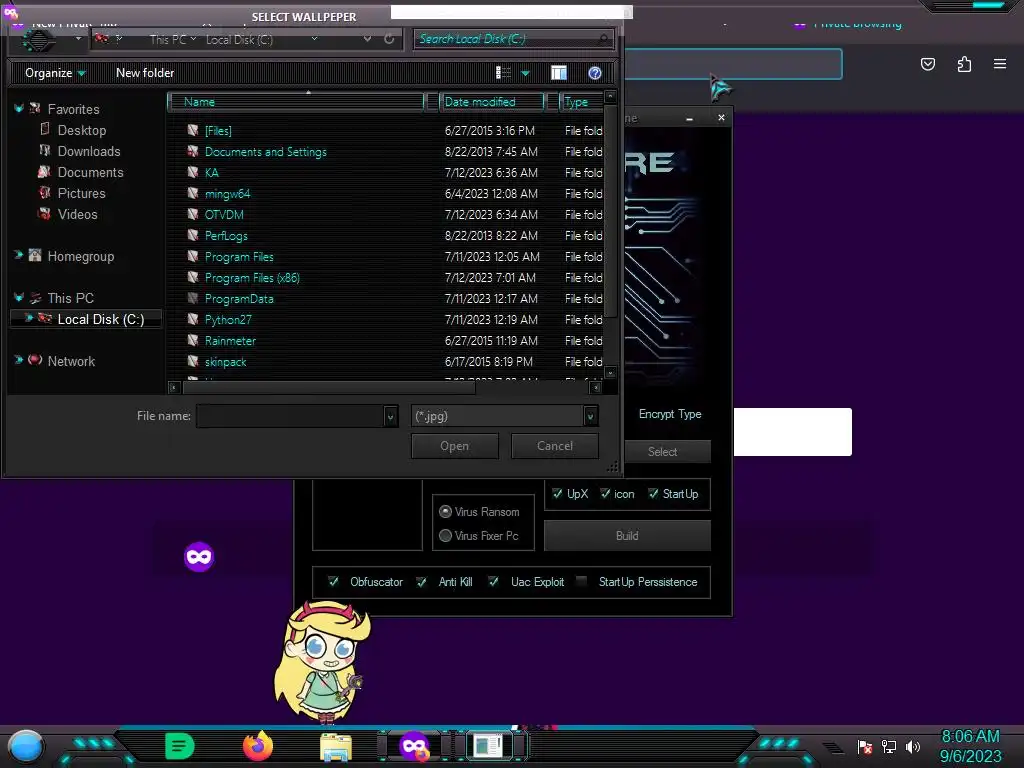1024x768 pixels.
Task: Click the This PC breadcrumb
Action: 168,40
